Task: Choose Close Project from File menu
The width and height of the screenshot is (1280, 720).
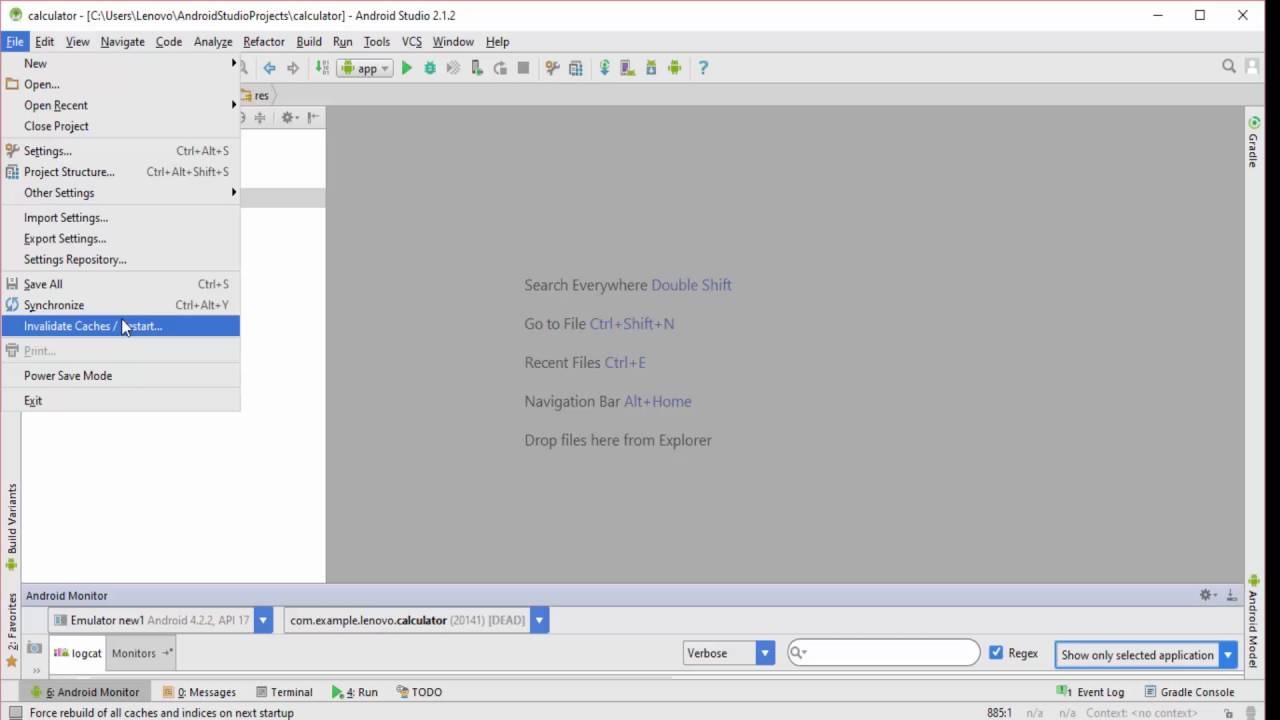Action: click(120, 126)
